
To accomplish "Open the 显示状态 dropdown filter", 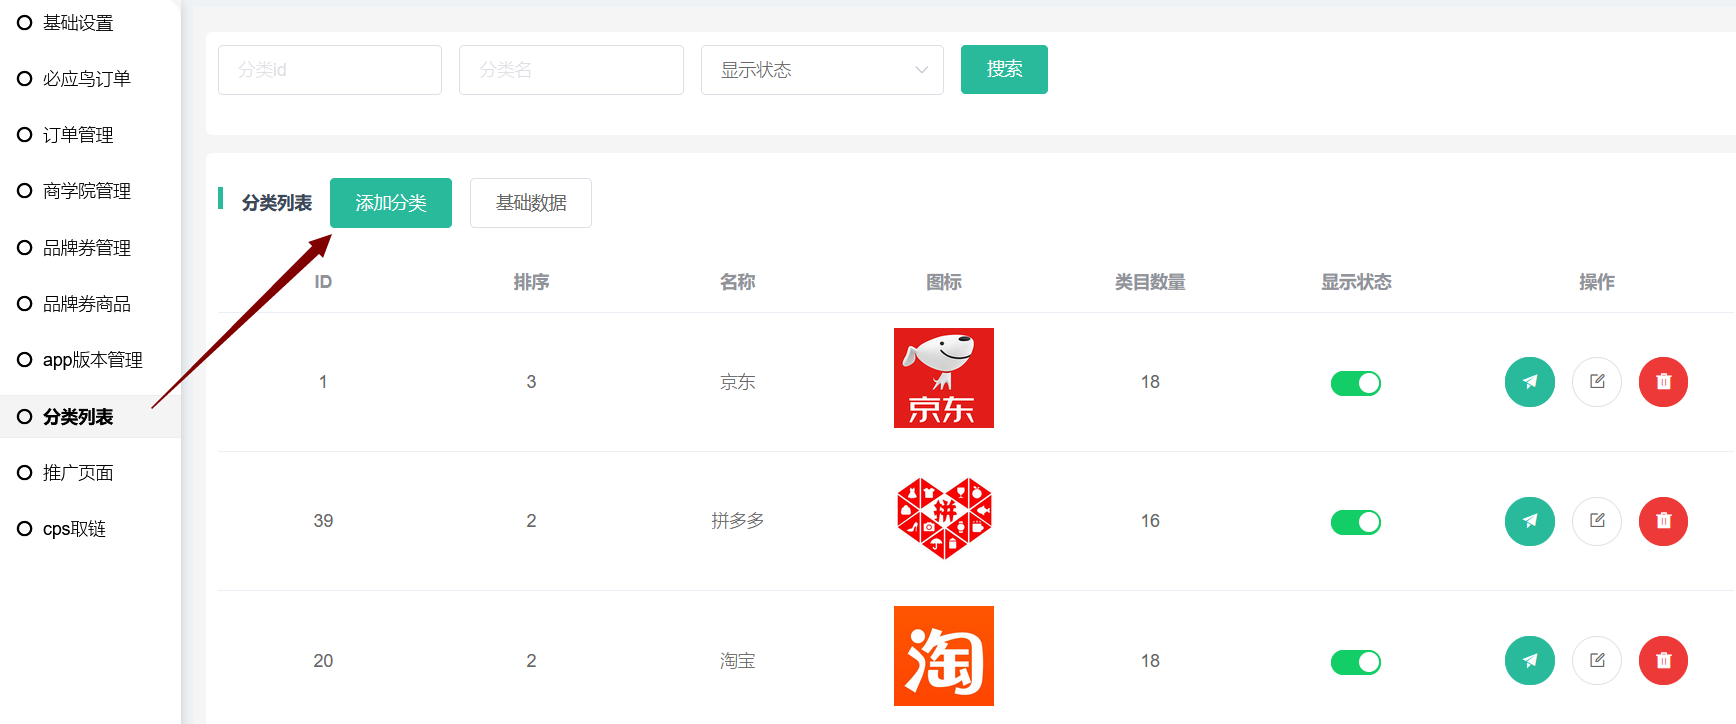I will tap(822, 70).
